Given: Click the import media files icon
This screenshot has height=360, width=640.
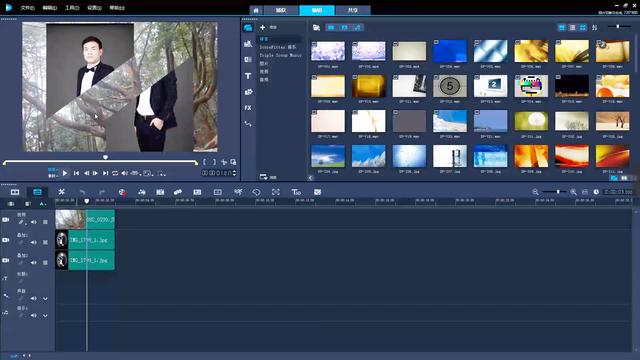Looking at the screenshot, I should [x=316, y=28].
